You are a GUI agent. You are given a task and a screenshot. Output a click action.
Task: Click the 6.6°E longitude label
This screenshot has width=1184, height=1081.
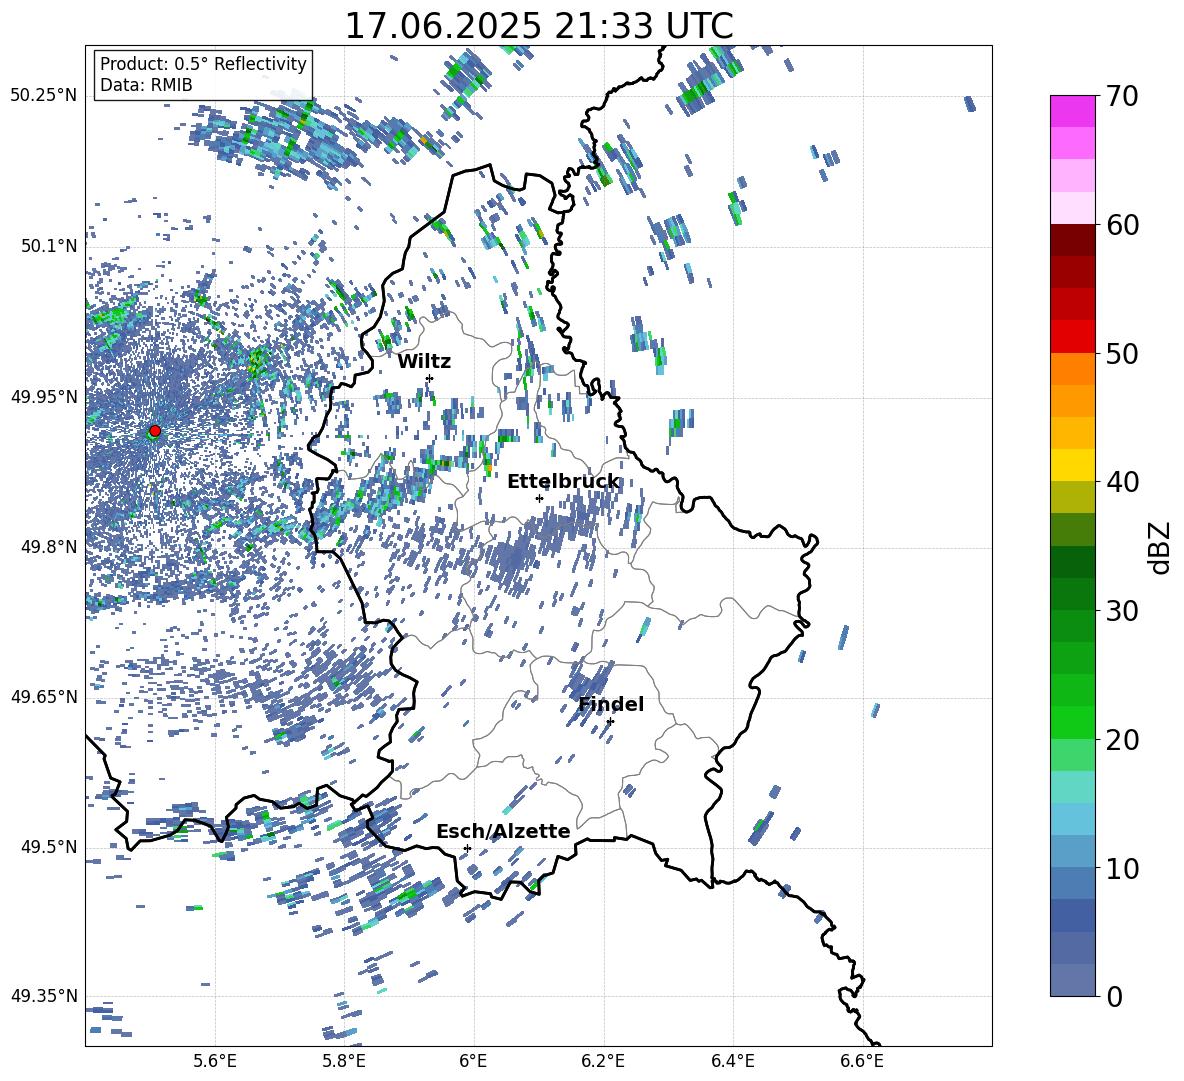[x=862, y=1061]
